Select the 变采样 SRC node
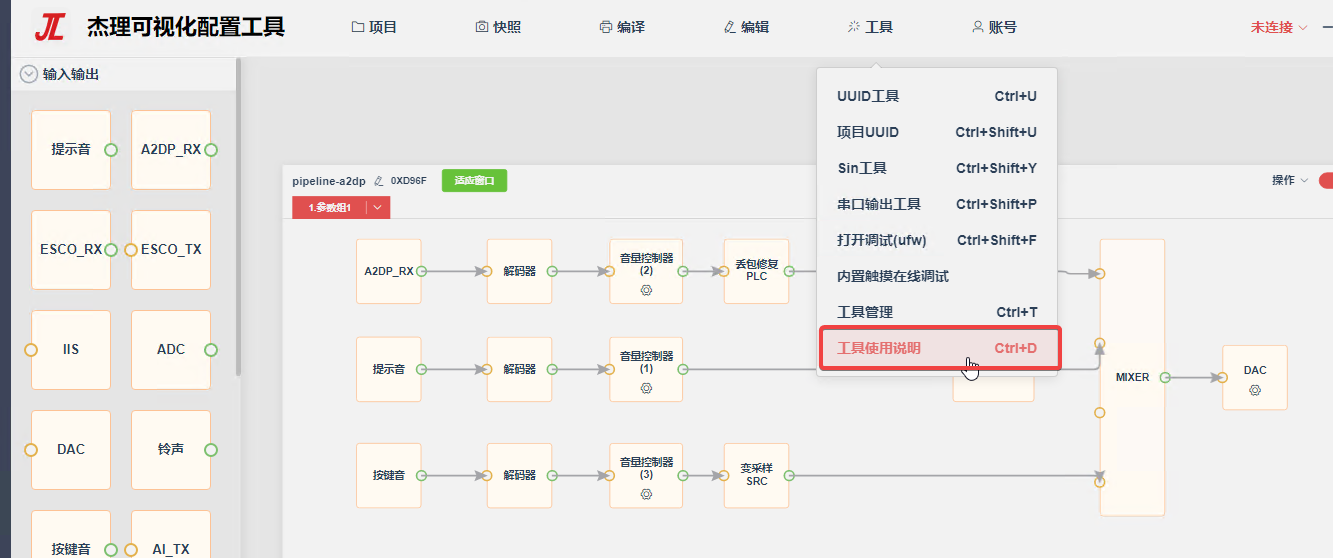1333x558 pixels. [x=756, y=475]
